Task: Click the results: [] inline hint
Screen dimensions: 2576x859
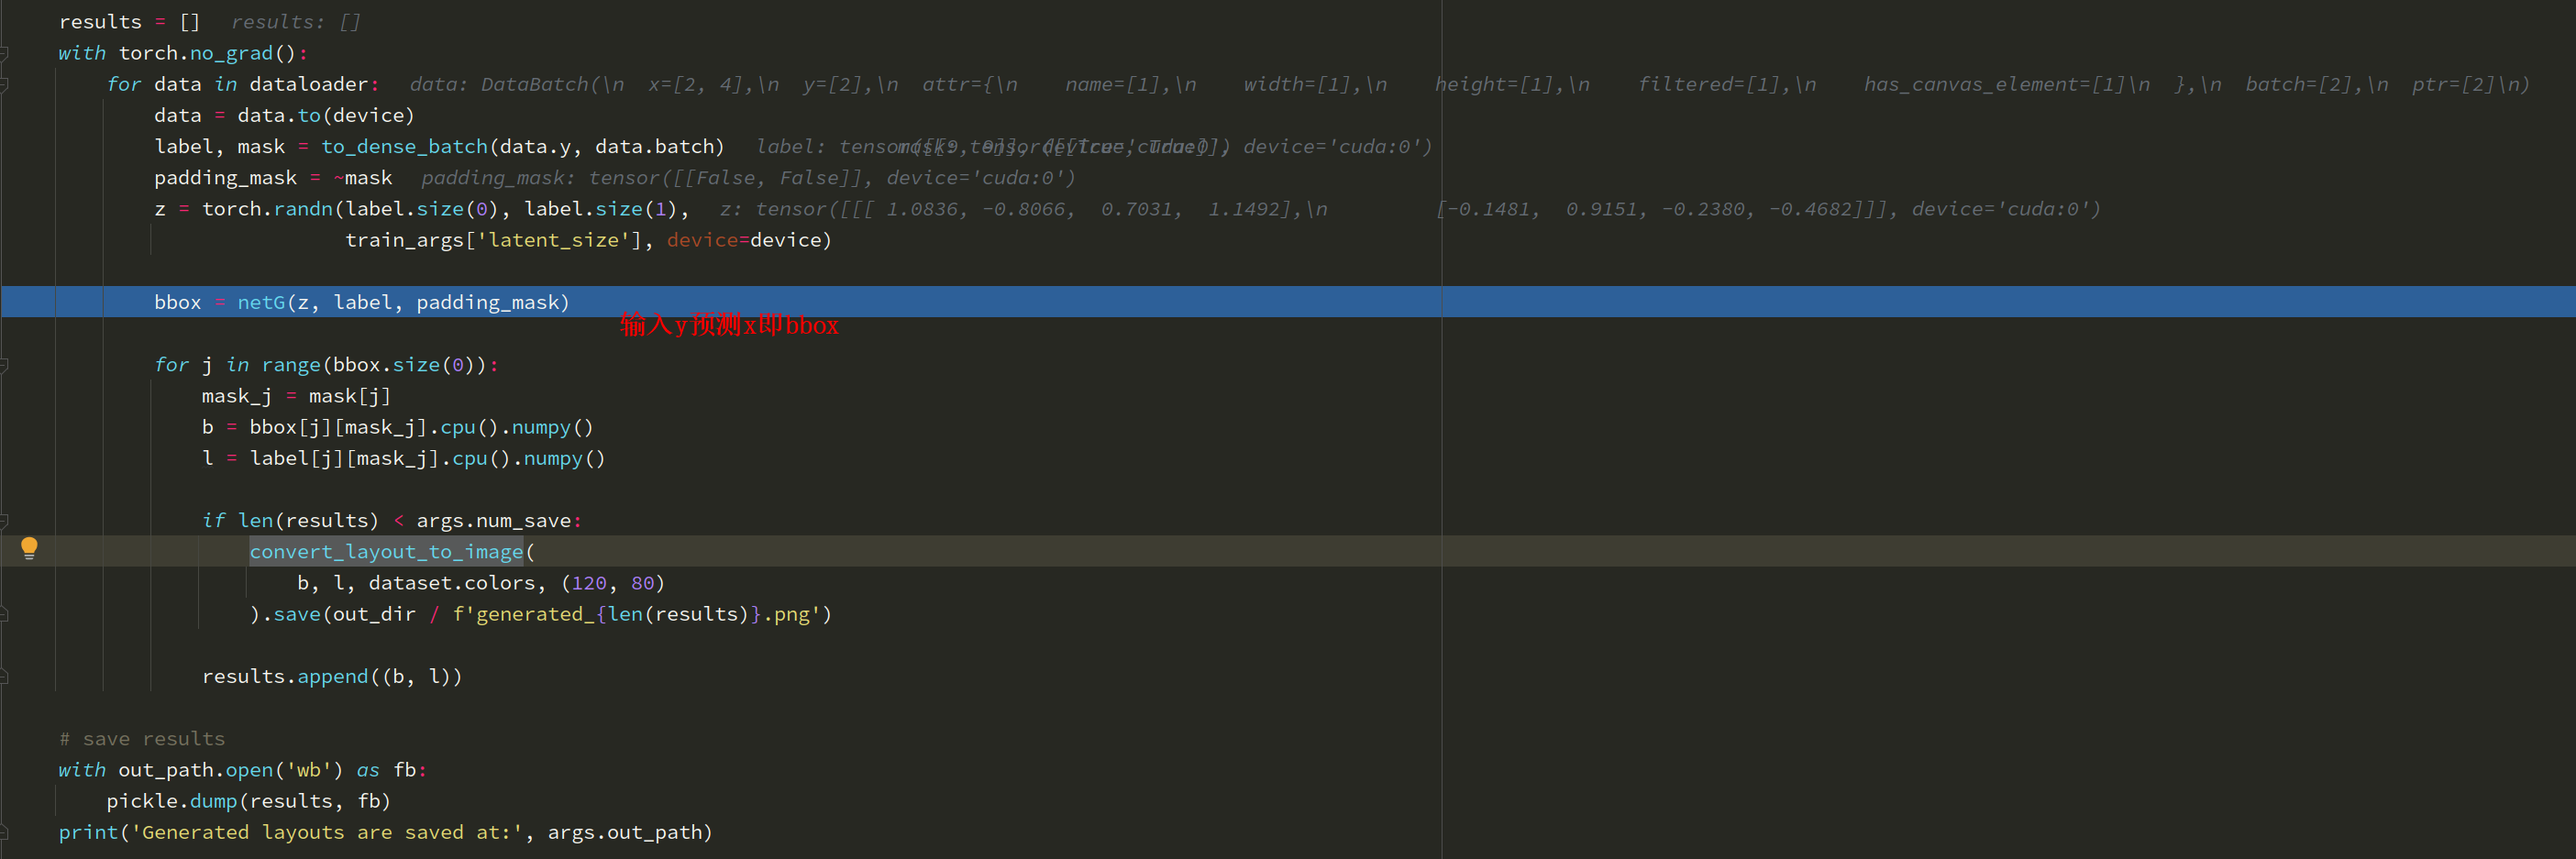Action: tap(294, 20)
